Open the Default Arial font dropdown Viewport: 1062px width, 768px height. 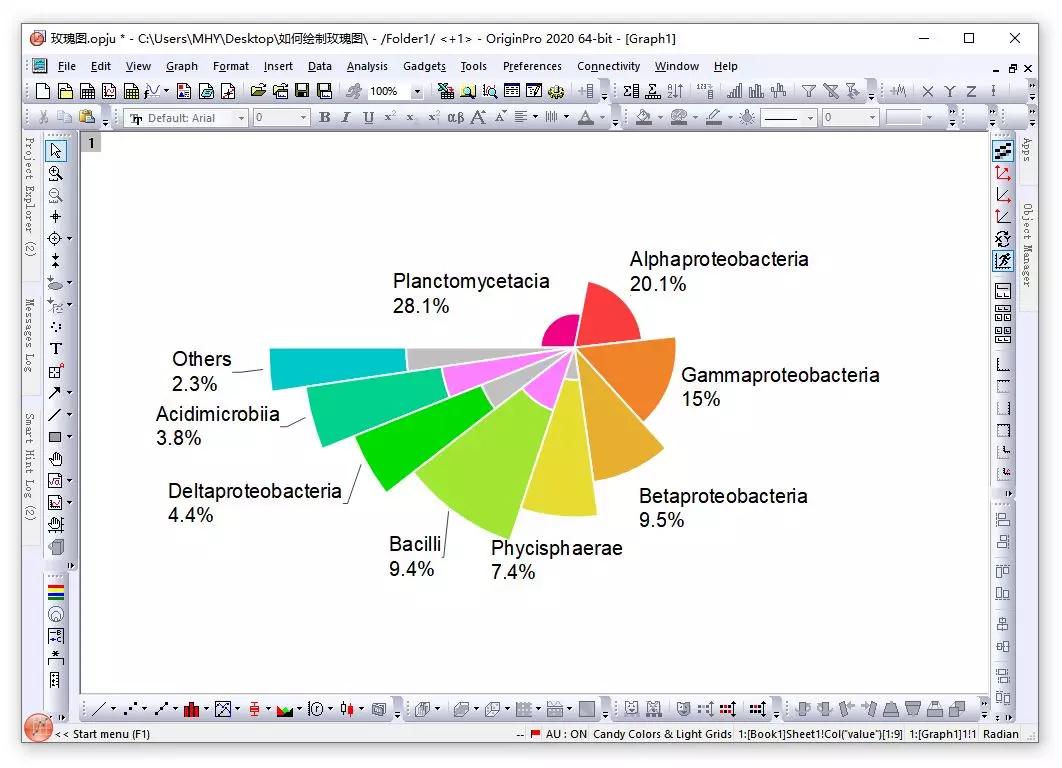(240, 118)
